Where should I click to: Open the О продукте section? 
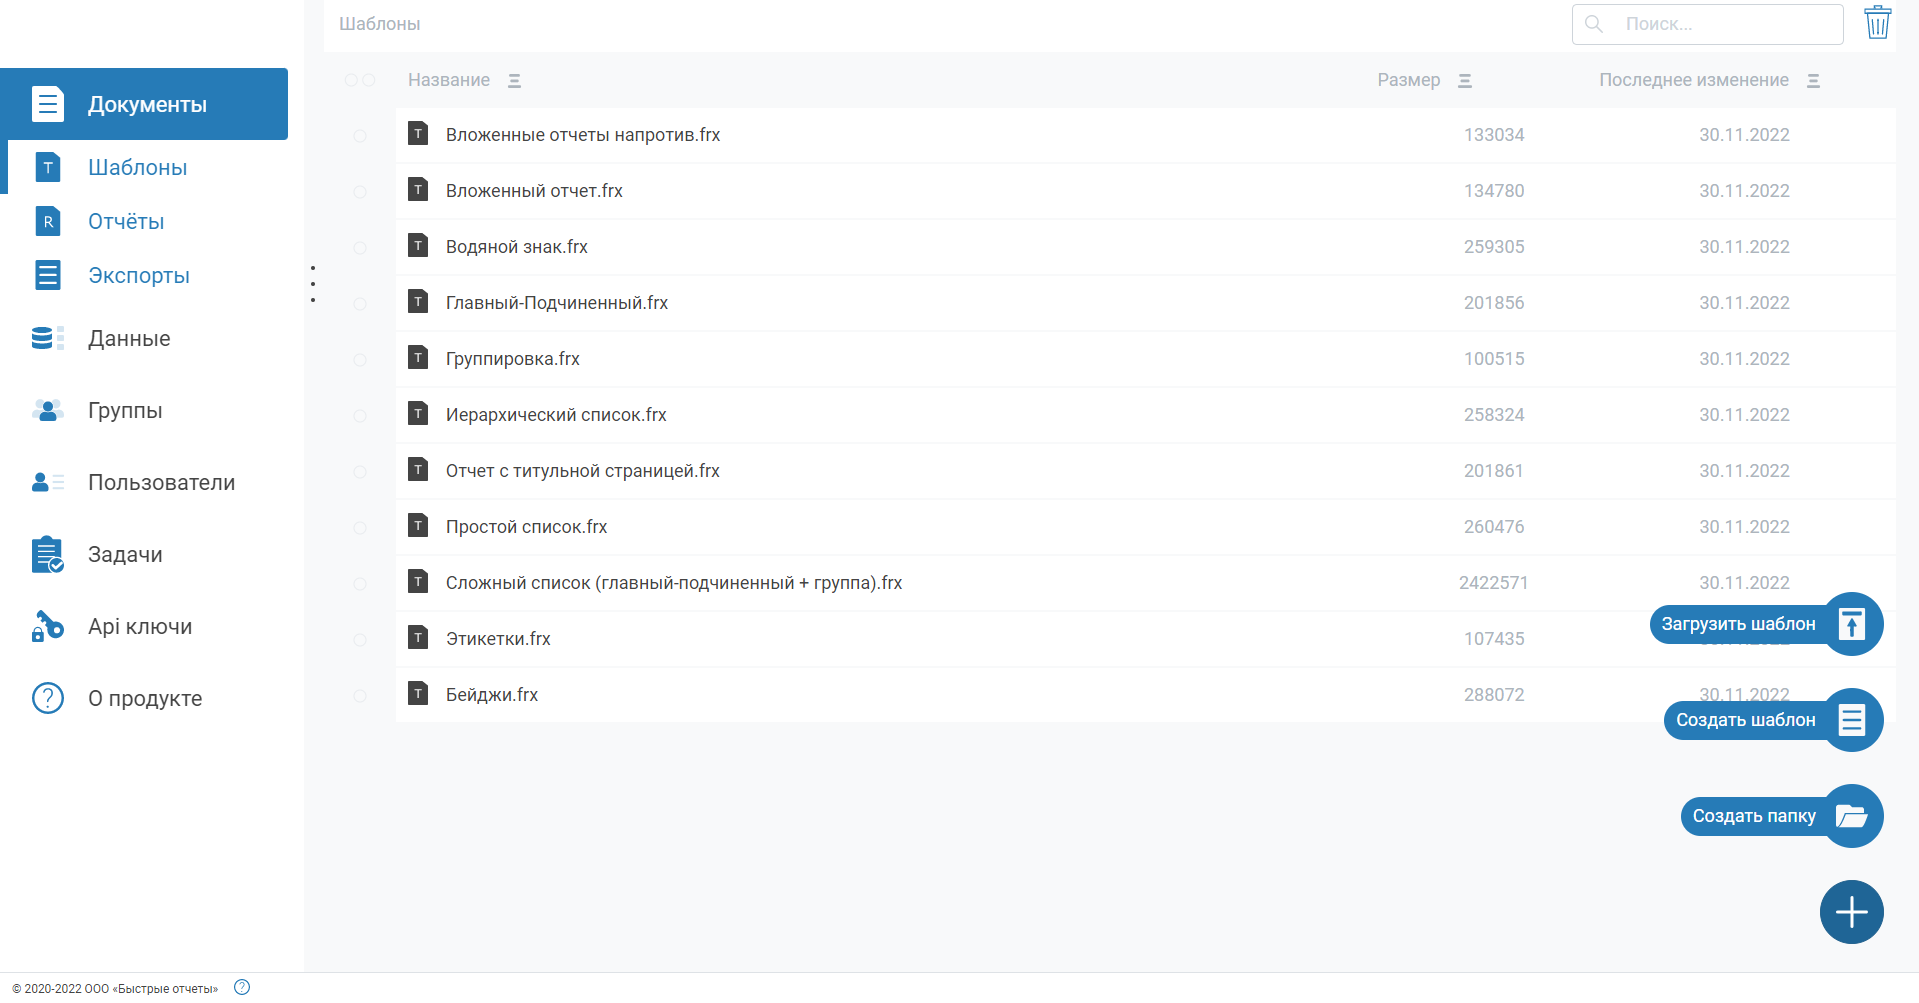[x=144, y=699]
